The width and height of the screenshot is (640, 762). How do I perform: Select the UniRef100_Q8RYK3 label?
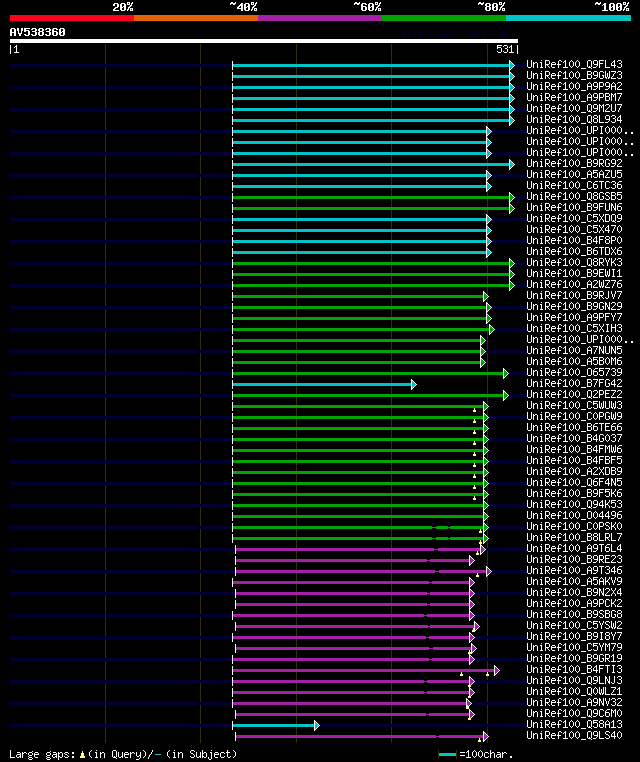[574, 262]
